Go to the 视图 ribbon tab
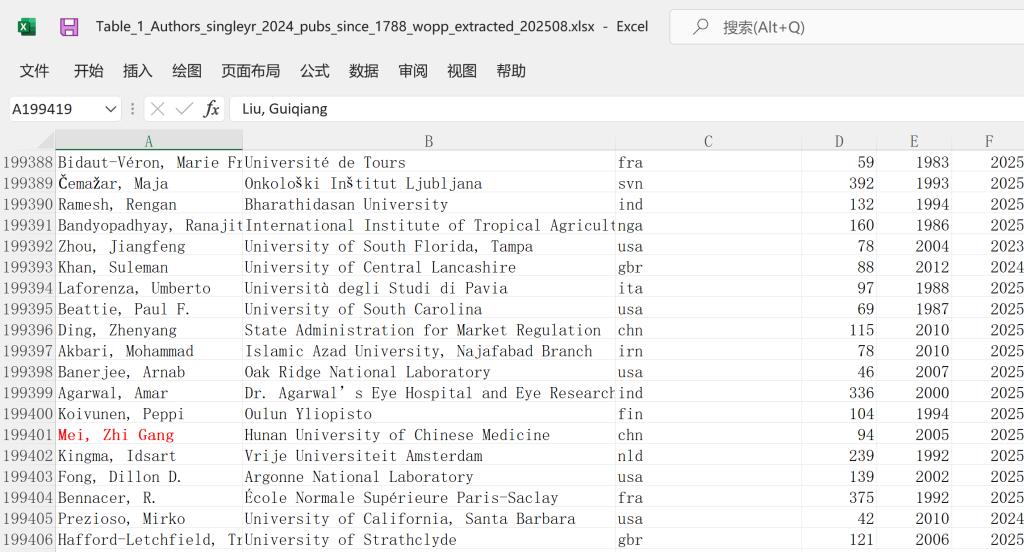Image resolution: width=1024 pixels, height=552 pixels. (461, 71)
